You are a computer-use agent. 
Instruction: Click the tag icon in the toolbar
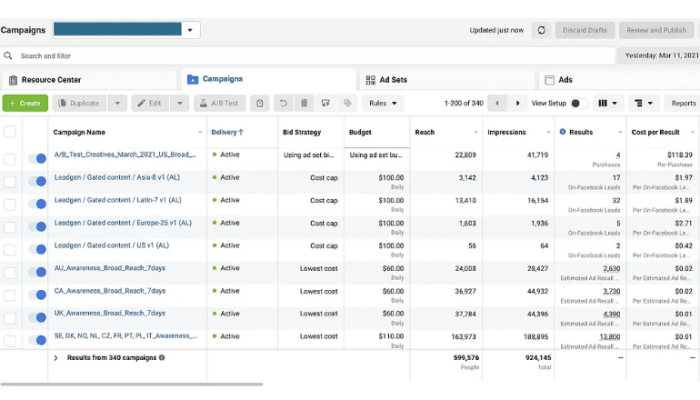(x=346, y=103)
